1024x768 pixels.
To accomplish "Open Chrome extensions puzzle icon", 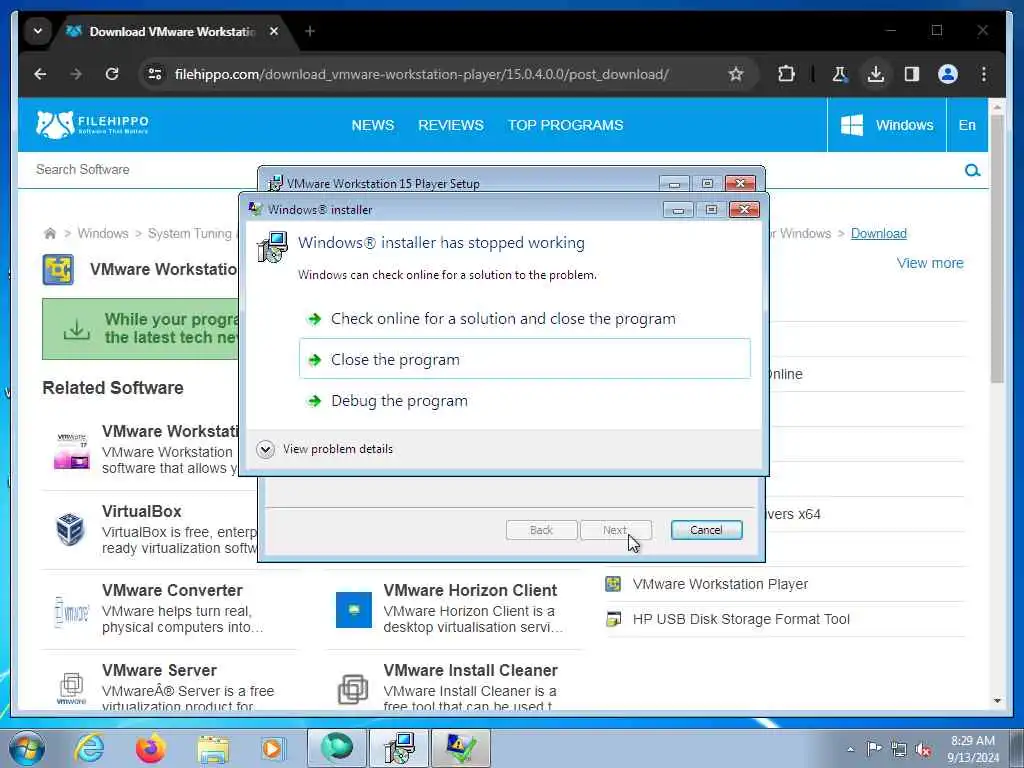I will [786, 74].
